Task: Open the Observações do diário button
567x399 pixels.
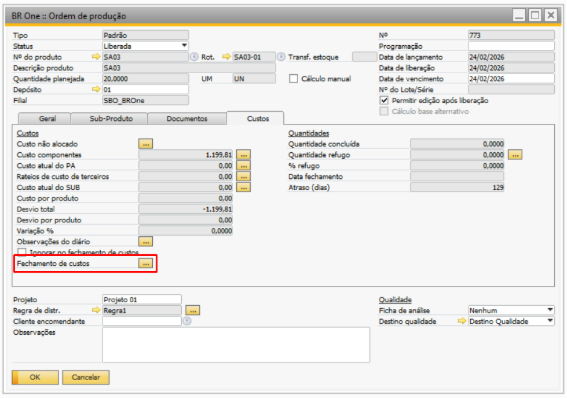Action: 145,242
